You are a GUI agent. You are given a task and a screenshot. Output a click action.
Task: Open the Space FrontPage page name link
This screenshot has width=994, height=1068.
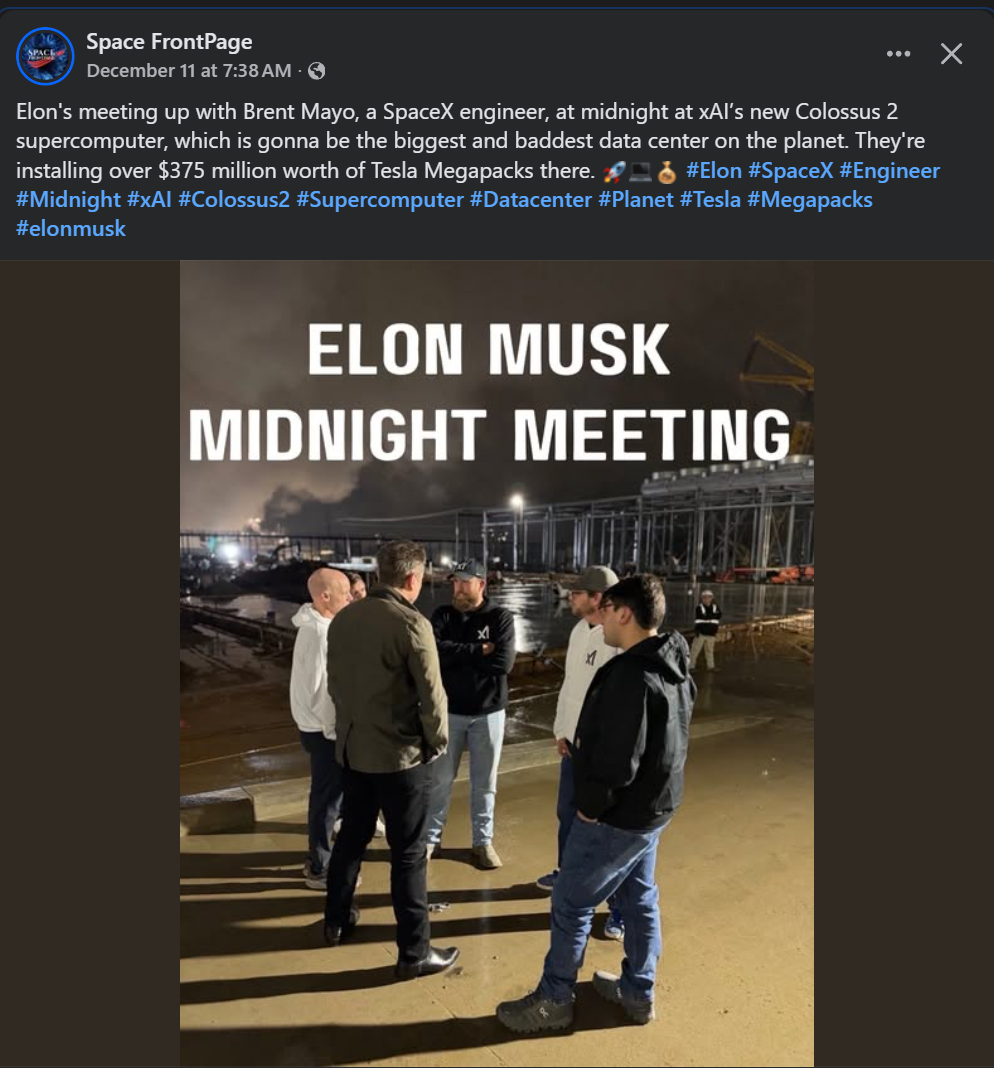point(169,41)
